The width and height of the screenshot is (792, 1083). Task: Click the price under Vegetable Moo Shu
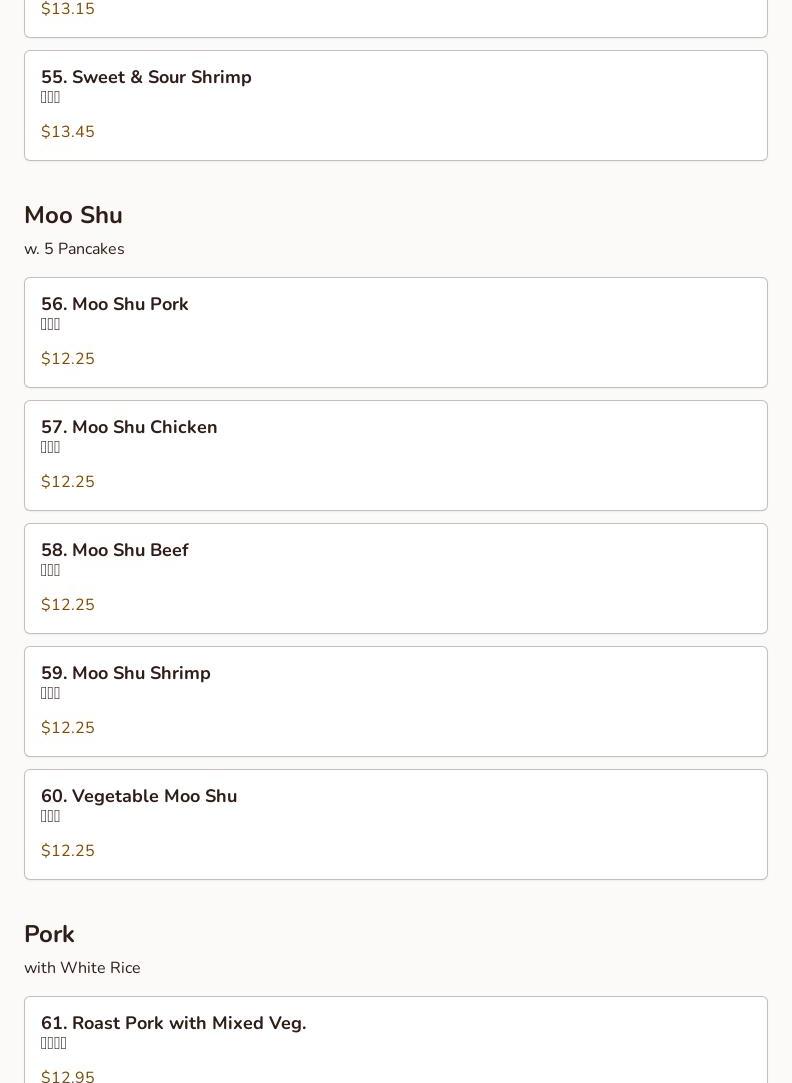[68, 851]
